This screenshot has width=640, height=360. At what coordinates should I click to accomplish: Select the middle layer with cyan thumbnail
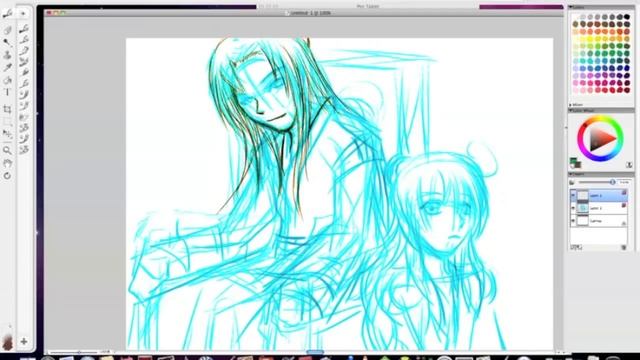tap(599, 208)
